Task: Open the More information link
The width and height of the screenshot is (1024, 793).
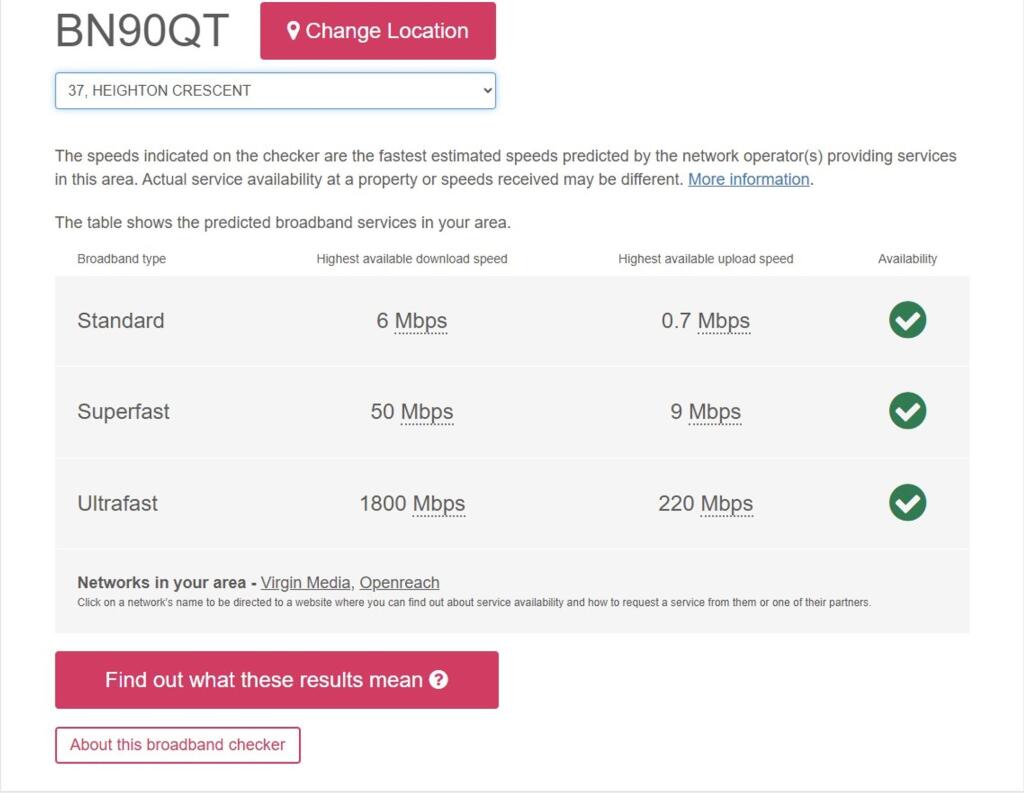Action: pos(748,180)
